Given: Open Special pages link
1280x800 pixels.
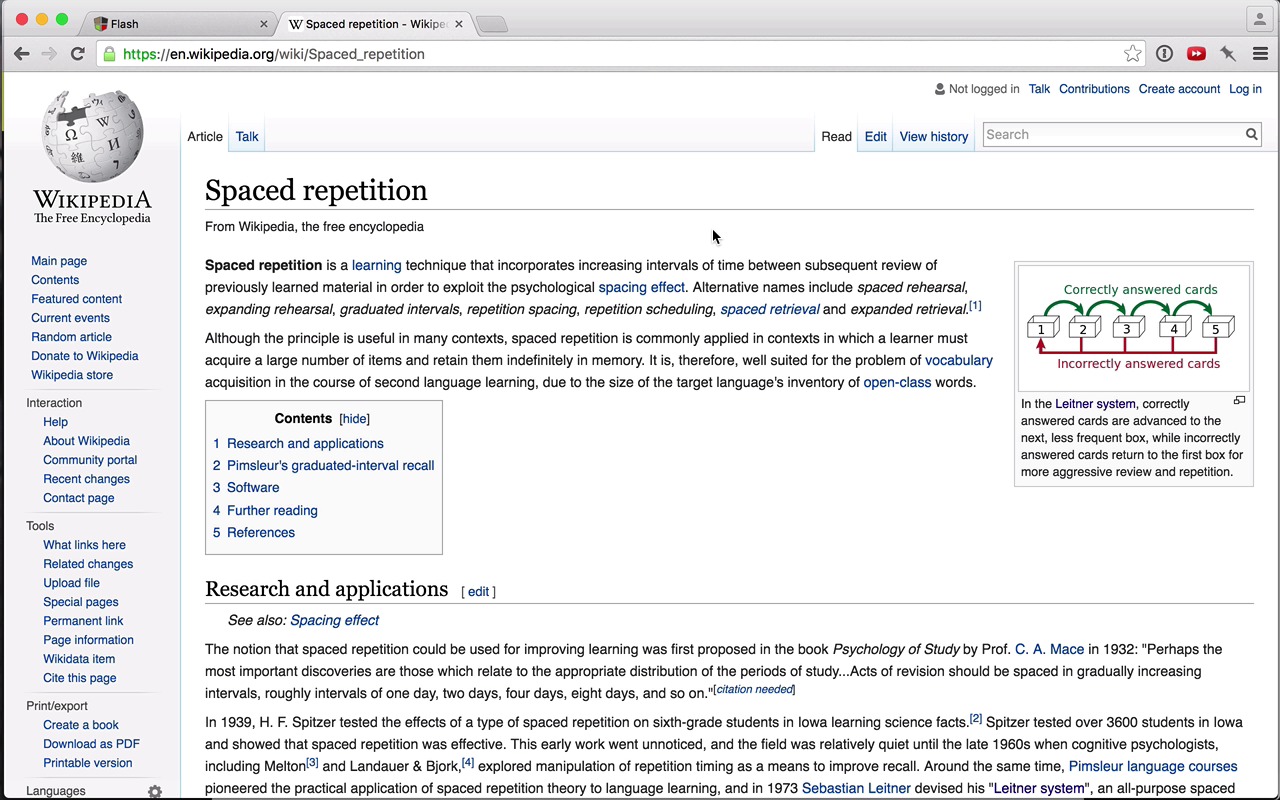Looking at the screenshot, I should tap(80, 602).
